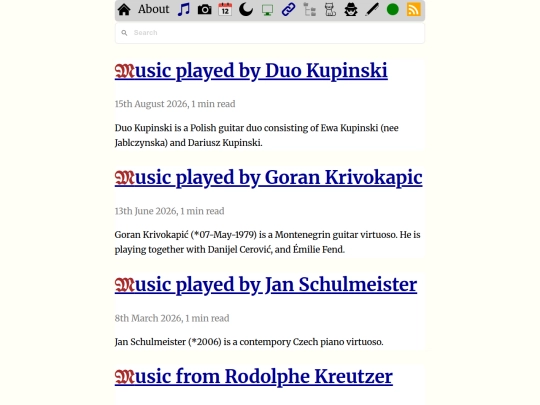
Task: Open the calendar archive icon
Action: pyautogui.click(x=225, y=10)
